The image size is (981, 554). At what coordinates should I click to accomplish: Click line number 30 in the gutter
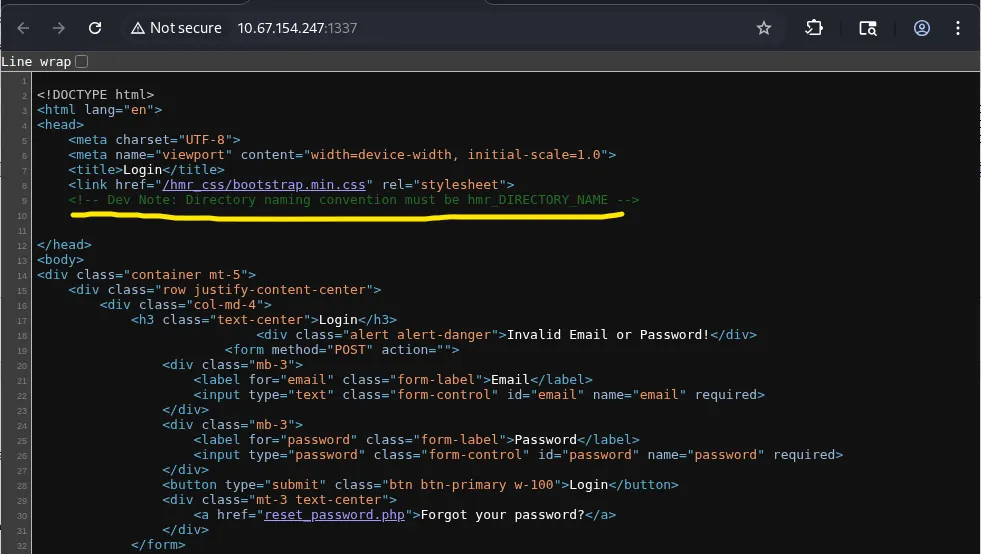tap(21, 515)
